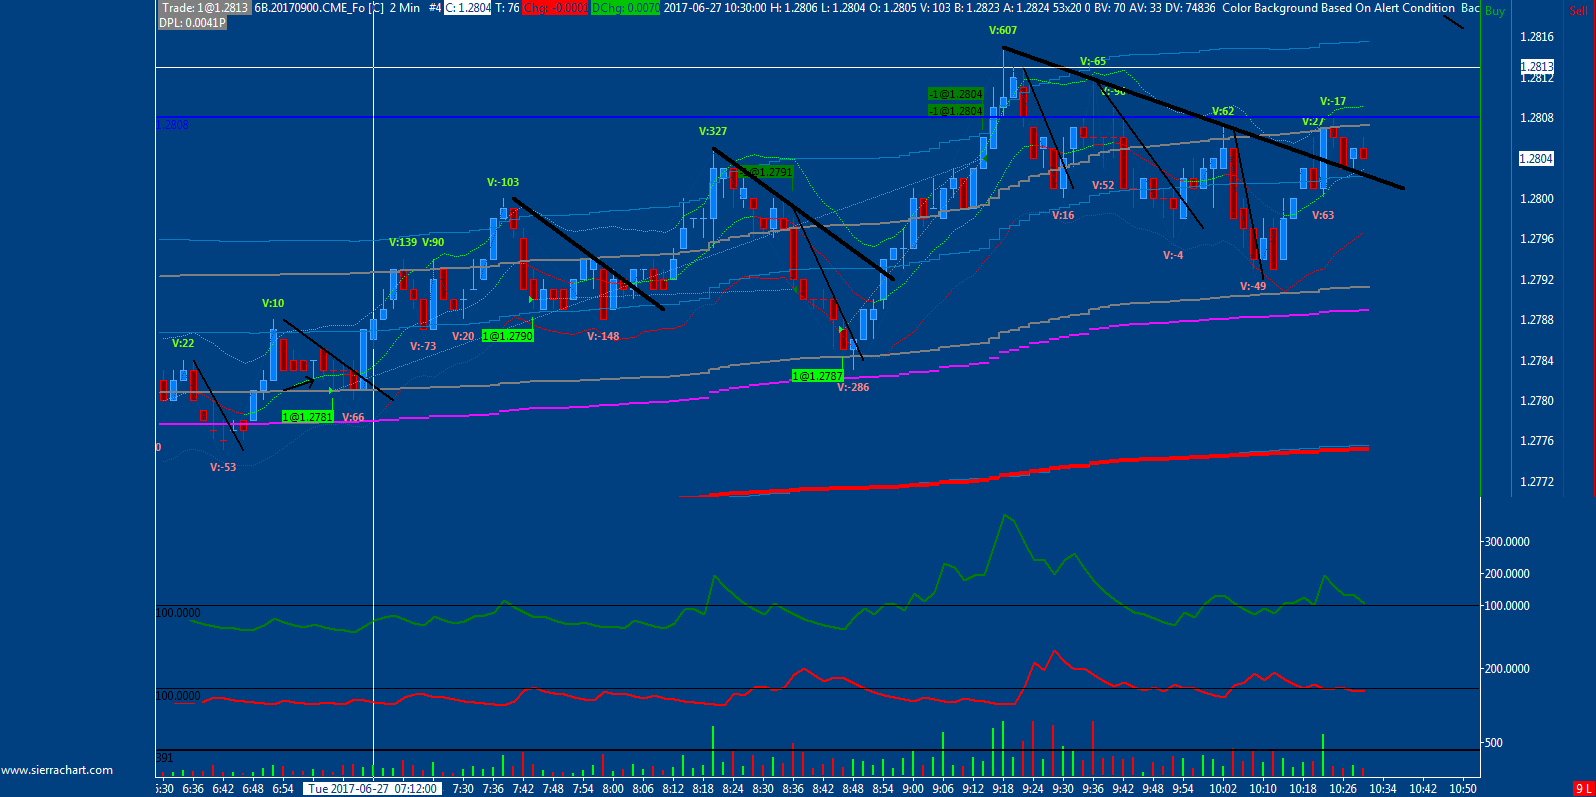Click the DPL: 0.0041P label
This screenshot has width=1596, height=797.
click(192, 22)
